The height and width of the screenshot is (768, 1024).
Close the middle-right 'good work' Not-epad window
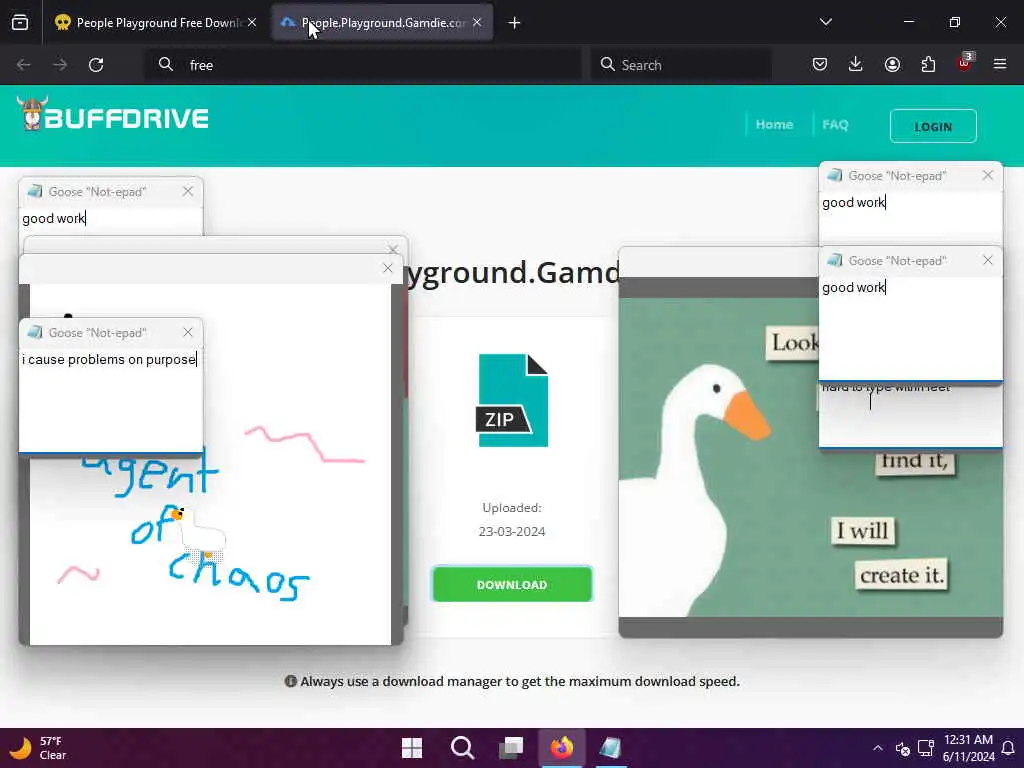click(987, 261)
